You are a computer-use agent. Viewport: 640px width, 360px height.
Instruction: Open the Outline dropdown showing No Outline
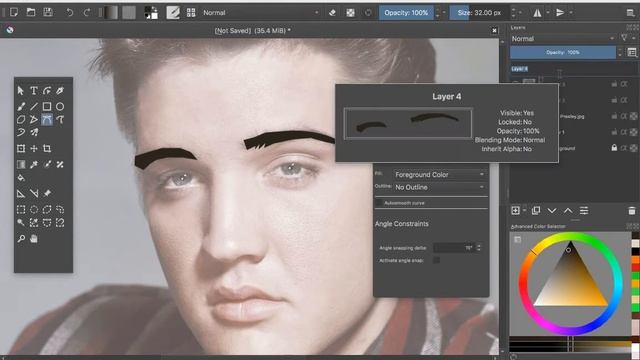pyautogui.click(x=440, y=187)
